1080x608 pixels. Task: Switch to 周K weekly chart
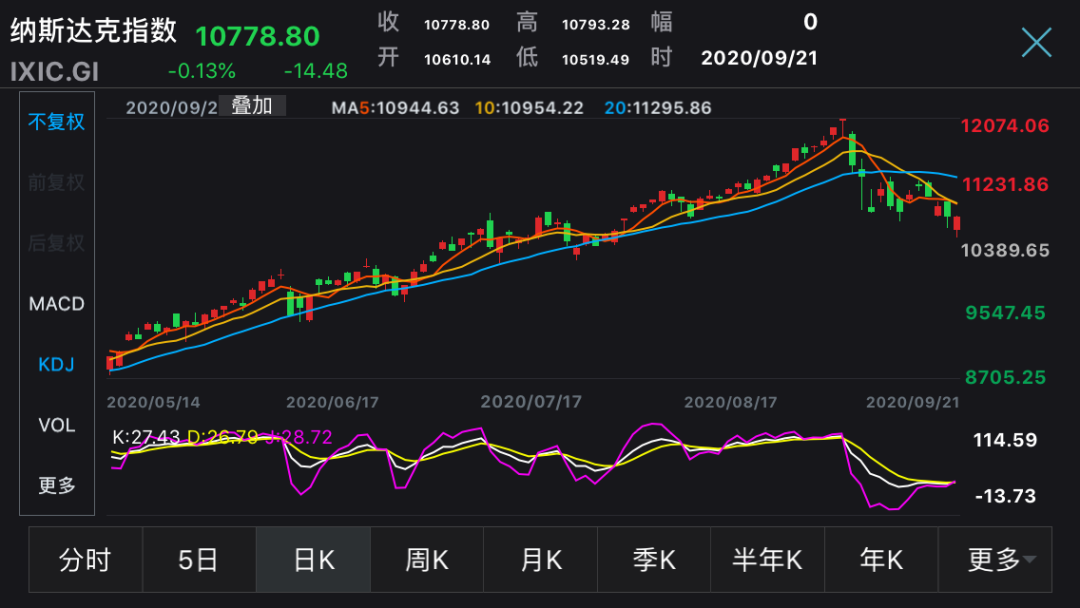tap(427, 560)
